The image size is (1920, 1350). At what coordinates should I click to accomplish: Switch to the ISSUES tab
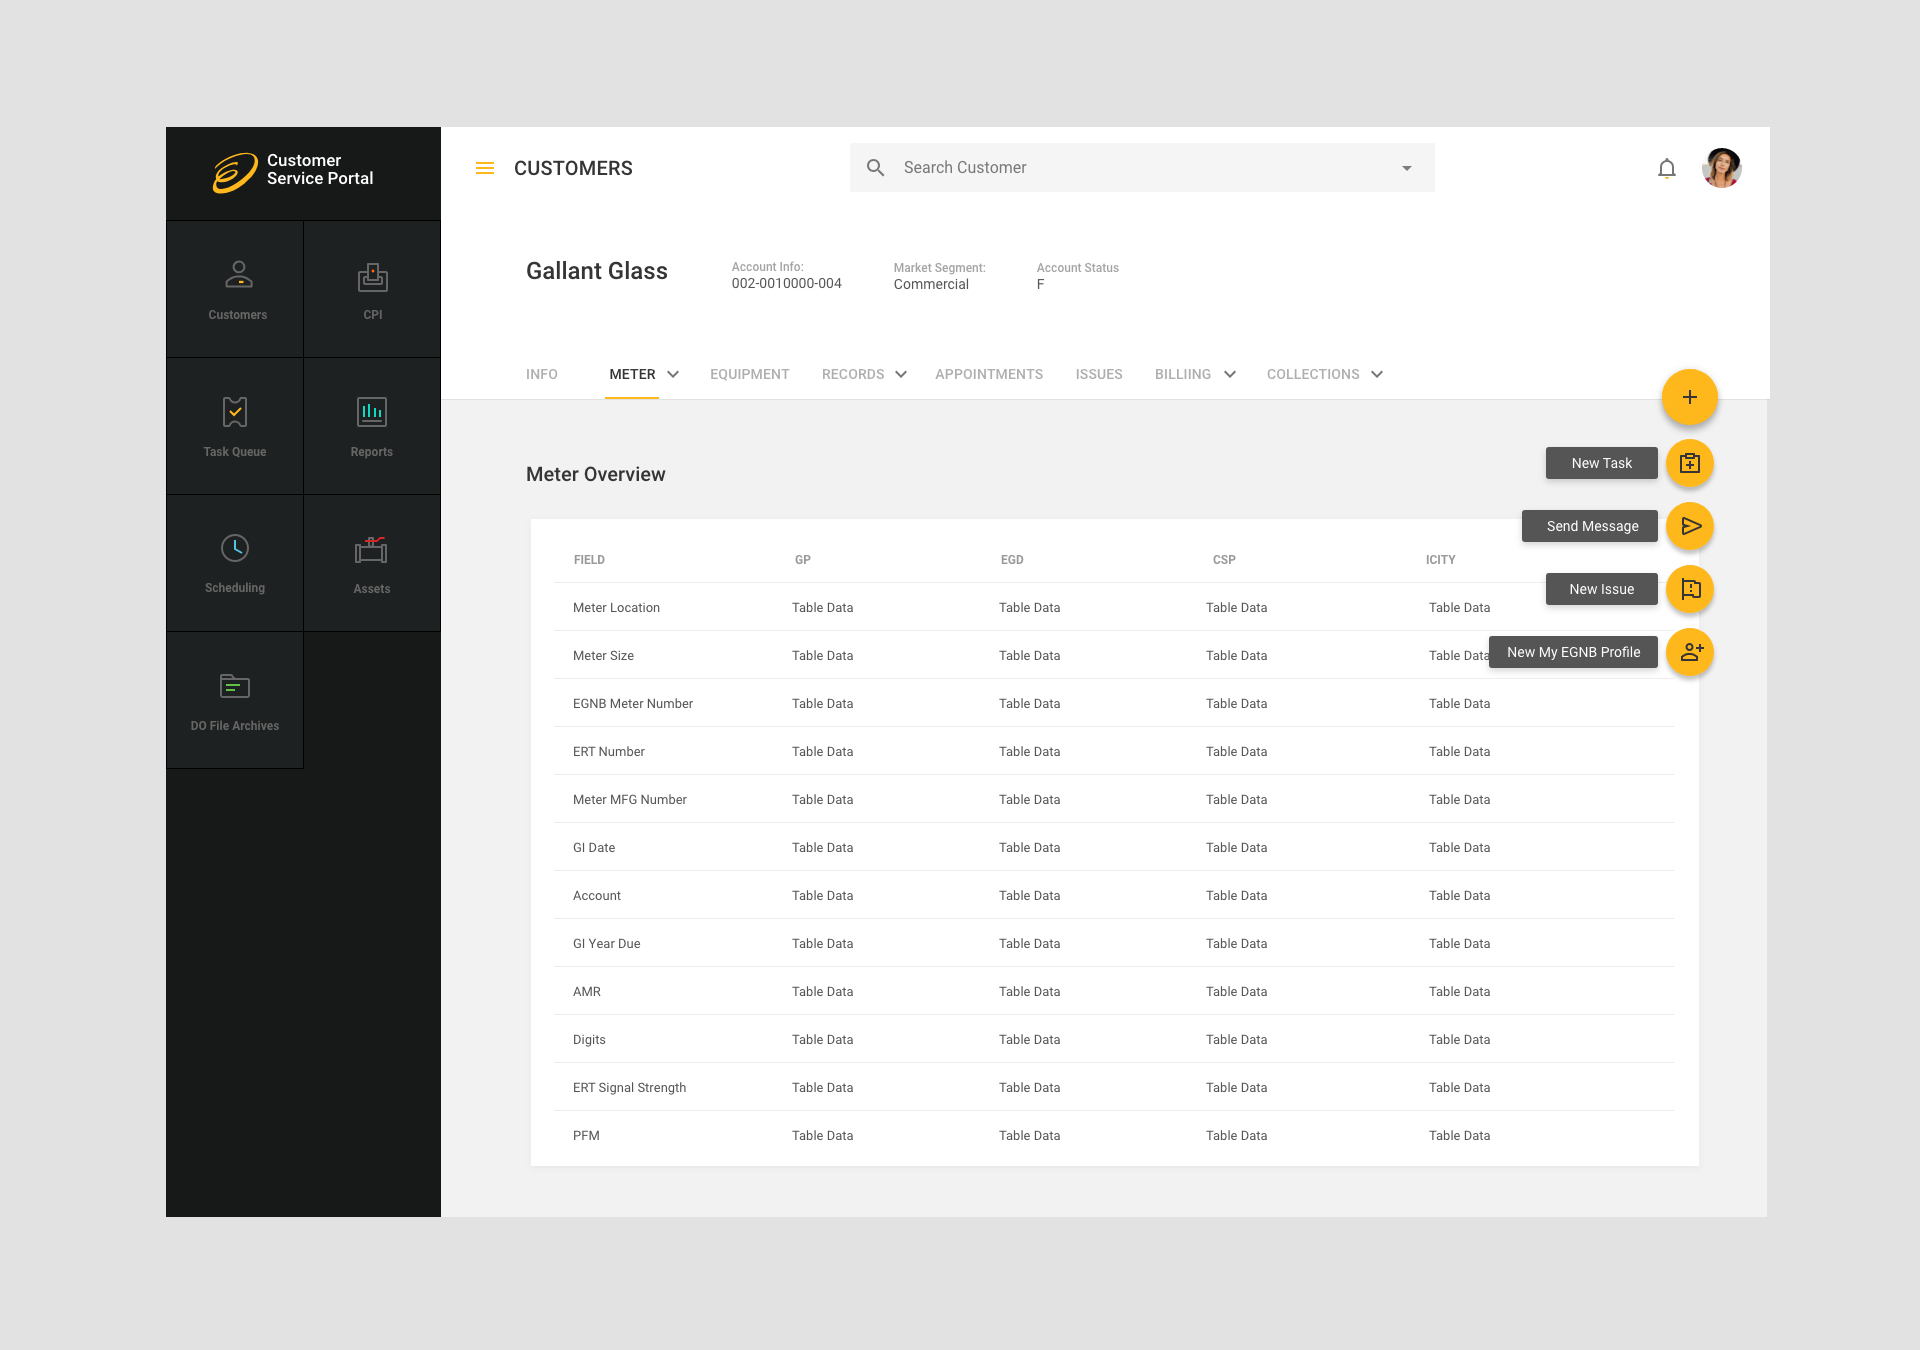click(1099, 374)
